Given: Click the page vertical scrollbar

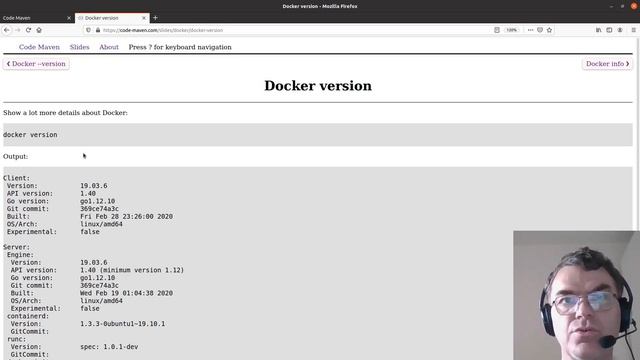Looking at the screenshot, I should tap(637, 135).
